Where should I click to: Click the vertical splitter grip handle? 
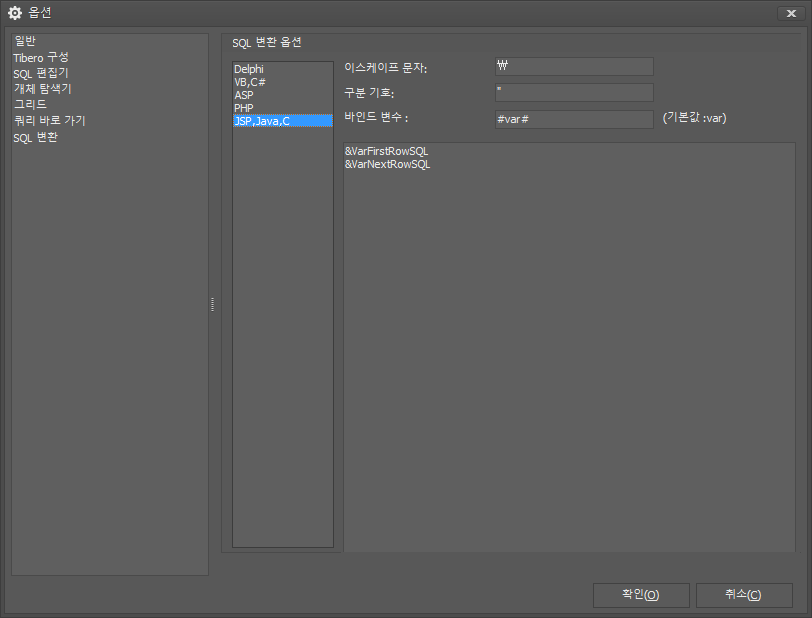(x=212, y=305)
